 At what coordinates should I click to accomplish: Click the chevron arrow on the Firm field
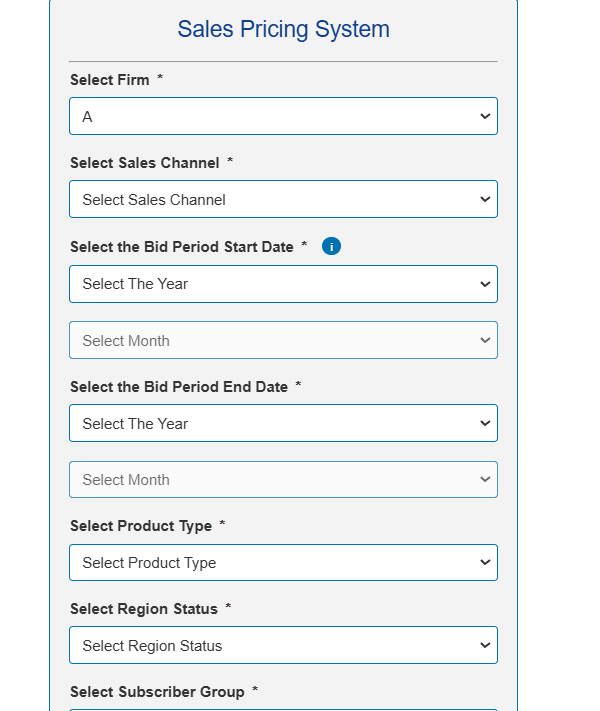485,116
